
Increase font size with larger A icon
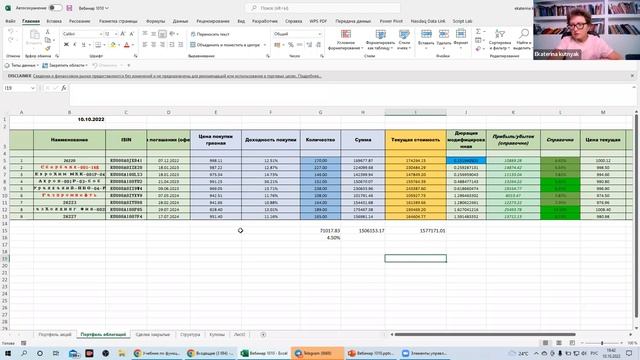pyautogui.click(x=123, y=34)
